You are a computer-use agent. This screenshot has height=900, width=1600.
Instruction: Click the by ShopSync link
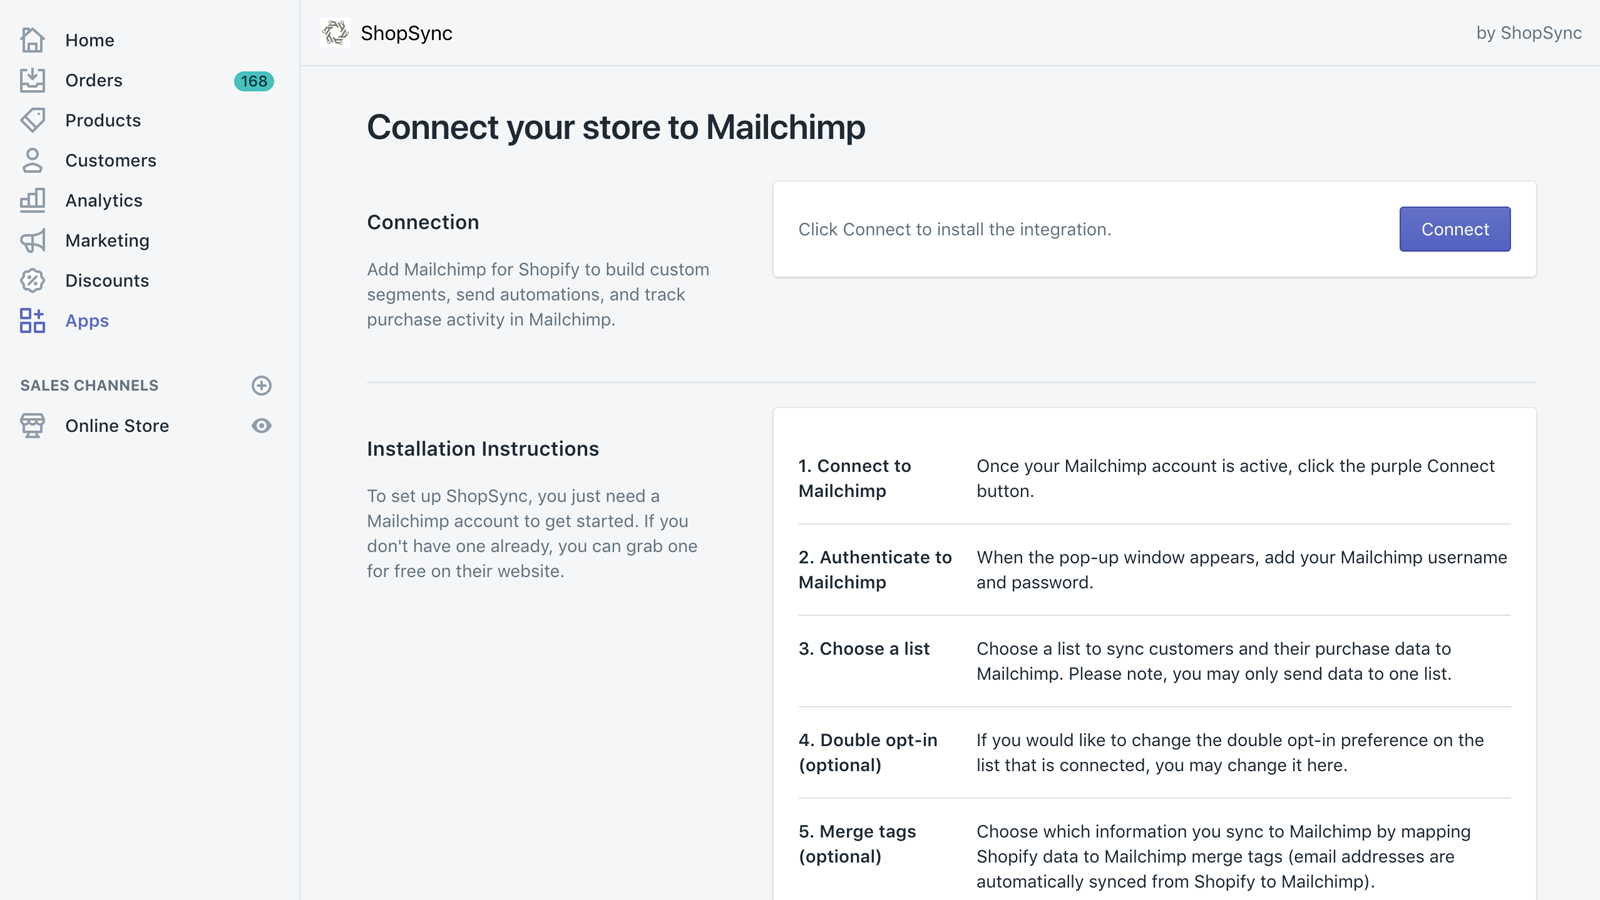(1528, 33)
